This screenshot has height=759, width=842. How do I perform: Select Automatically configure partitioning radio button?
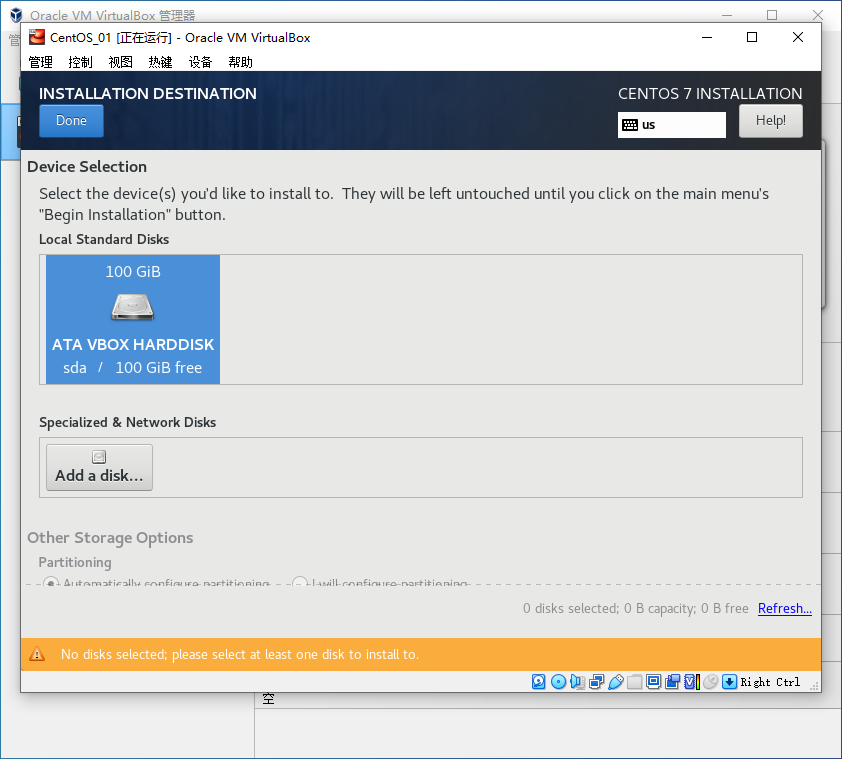pos(50,583)
